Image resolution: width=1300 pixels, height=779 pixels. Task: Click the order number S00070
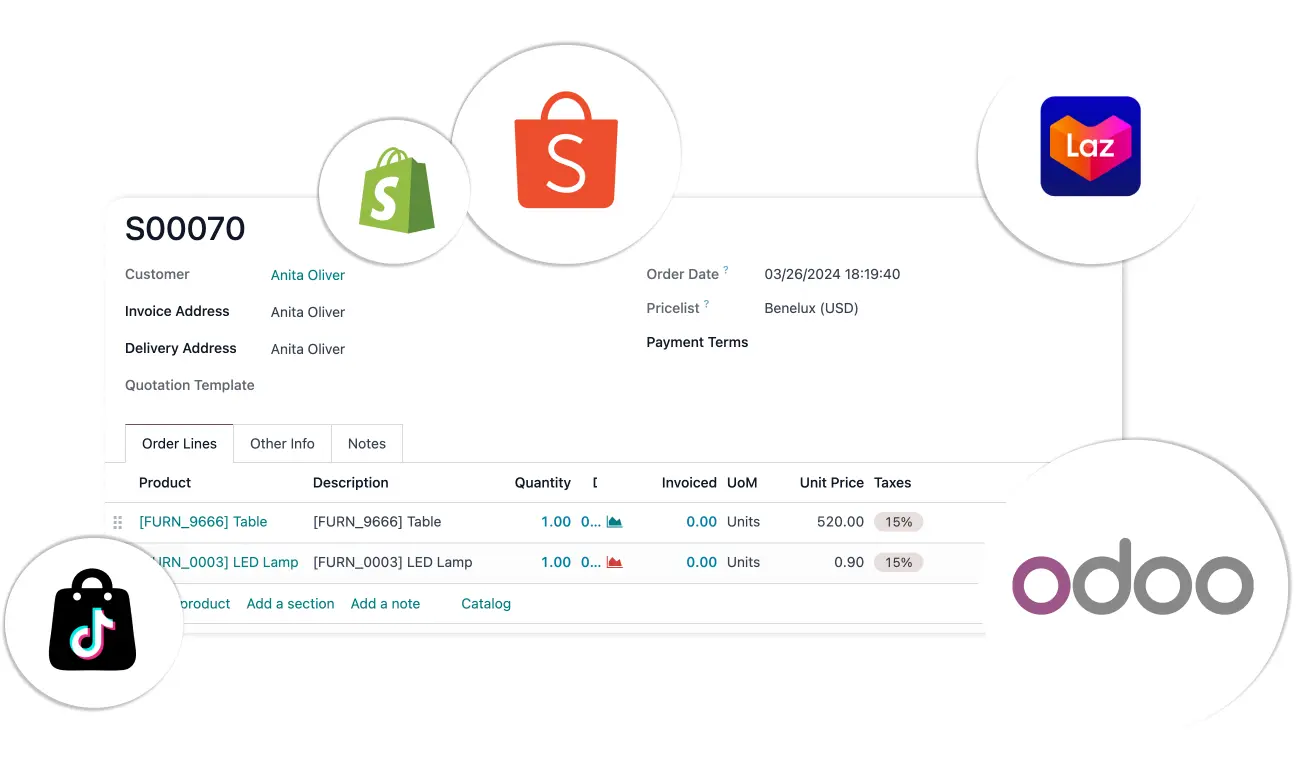185,229
